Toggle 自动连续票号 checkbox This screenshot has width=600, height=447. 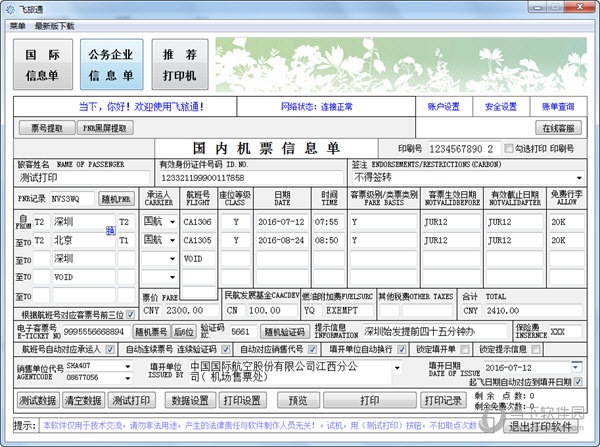[121, 350]
